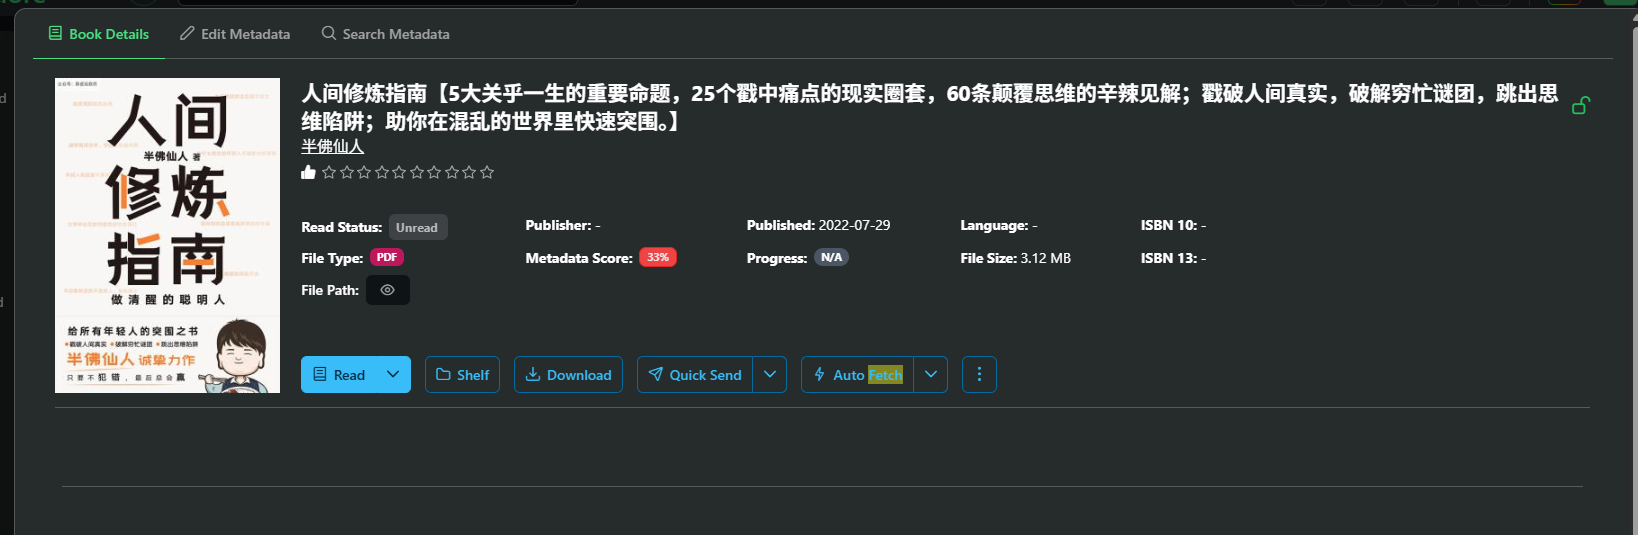Open the three-dot more options menu
The width and height of the screenshot is (1638, 535).
(x=979, y=375)
